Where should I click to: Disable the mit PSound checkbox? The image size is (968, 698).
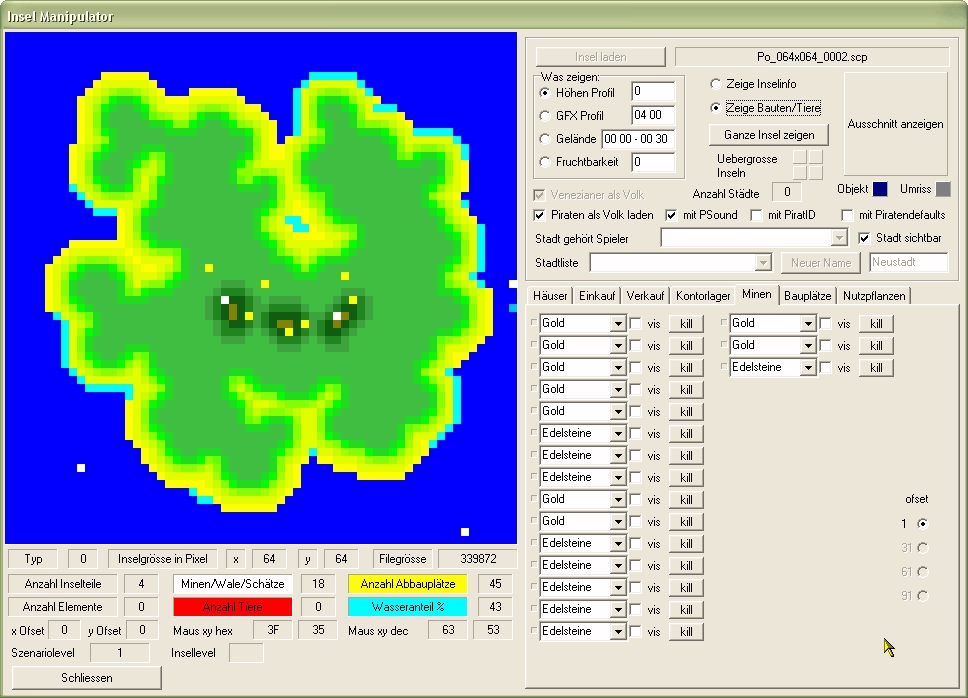pos(672,215)
